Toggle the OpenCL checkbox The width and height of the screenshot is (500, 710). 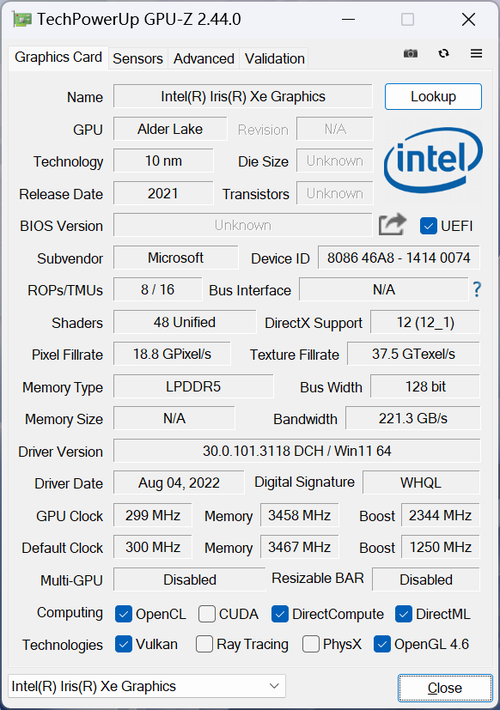(123, 614)
